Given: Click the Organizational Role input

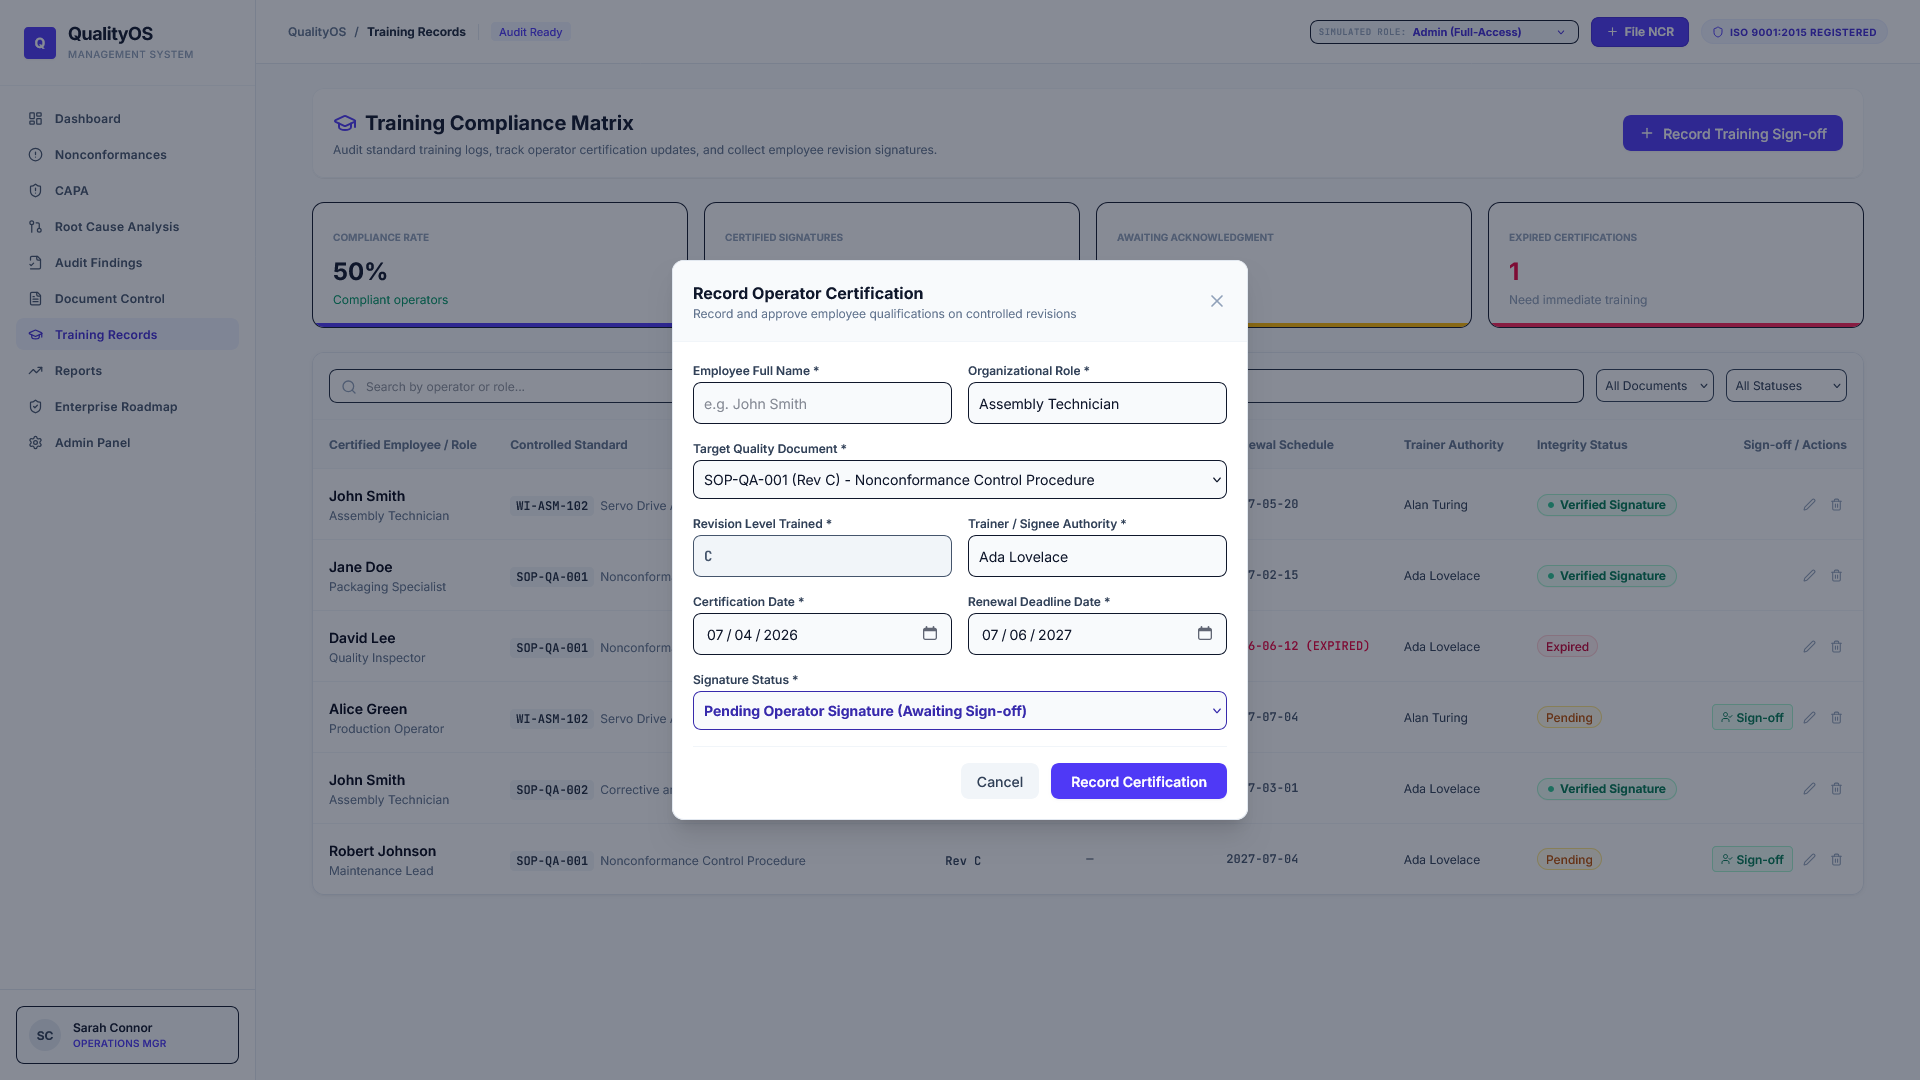Looking at the screenshot, I should click(x=1097, y=403).
